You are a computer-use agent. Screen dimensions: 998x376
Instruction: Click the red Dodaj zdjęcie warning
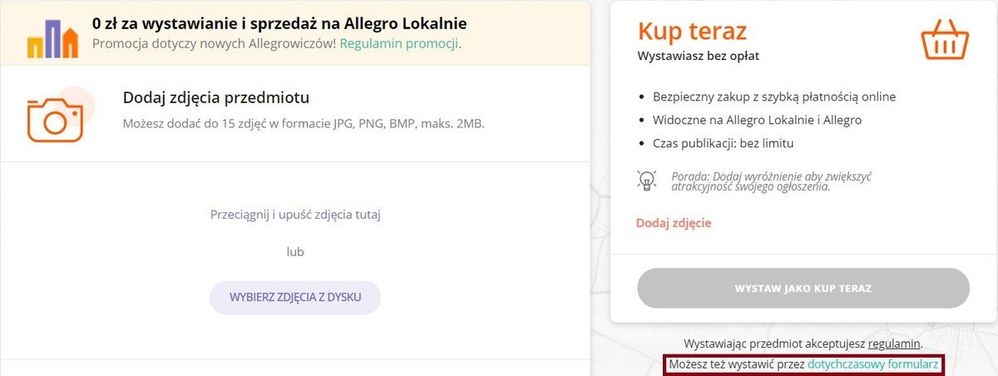point(673,223)
